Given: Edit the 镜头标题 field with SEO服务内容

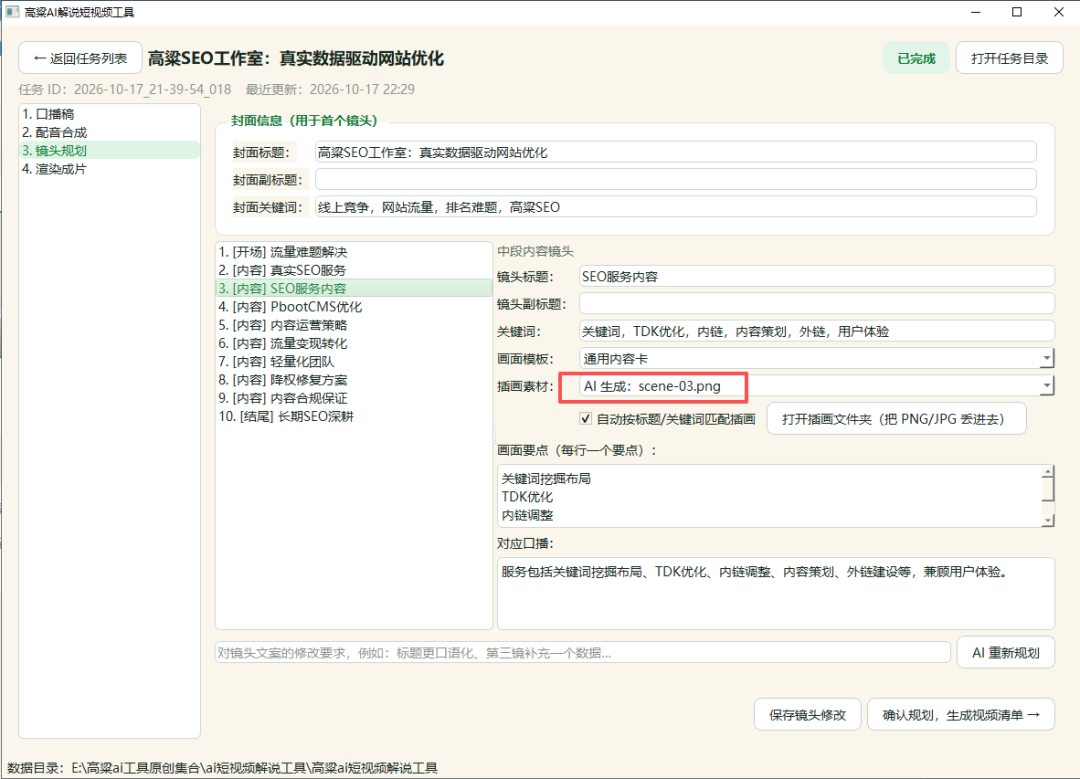Looking at the screenshot, I should (817, 276).
